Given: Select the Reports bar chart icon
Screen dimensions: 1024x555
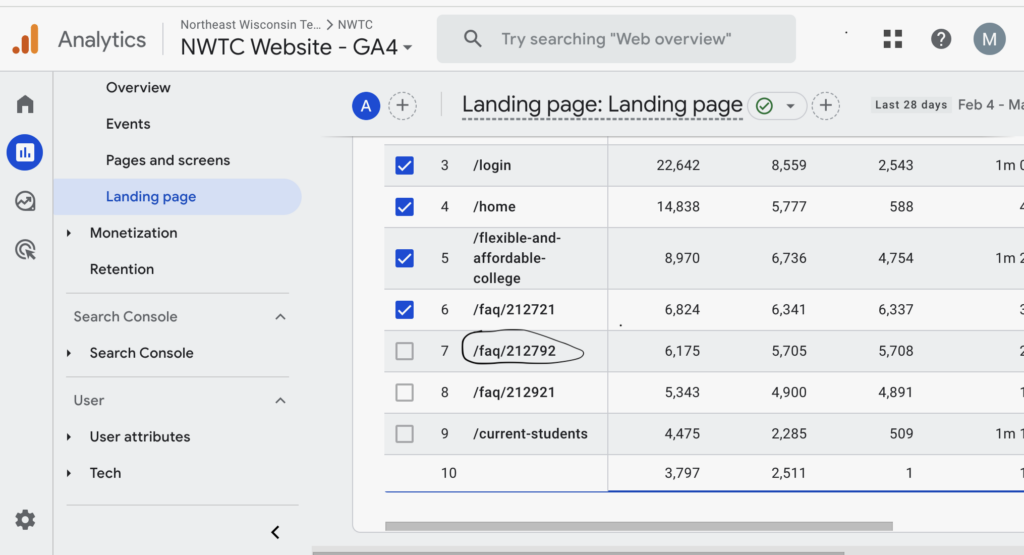Looking at the screenshot, I should (25, 152).
